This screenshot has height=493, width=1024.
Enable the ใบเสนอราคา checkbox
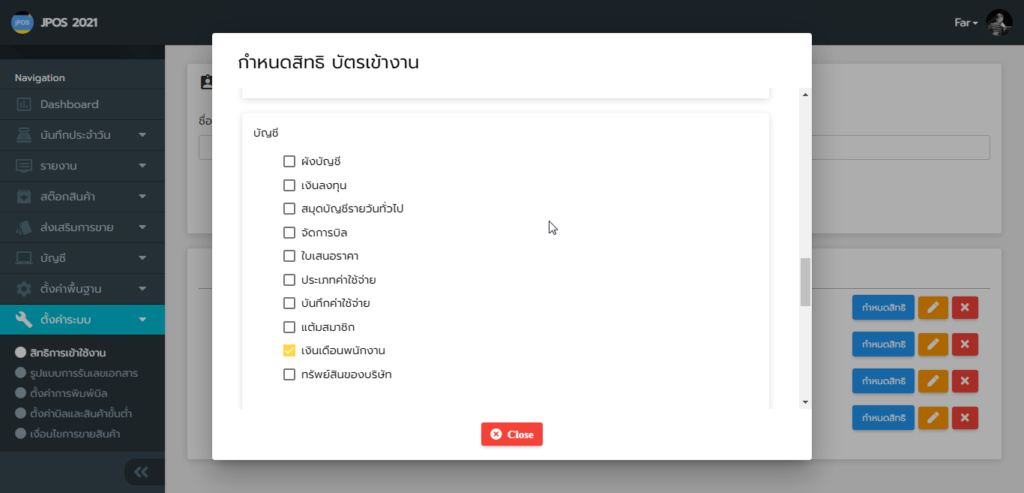289,256
